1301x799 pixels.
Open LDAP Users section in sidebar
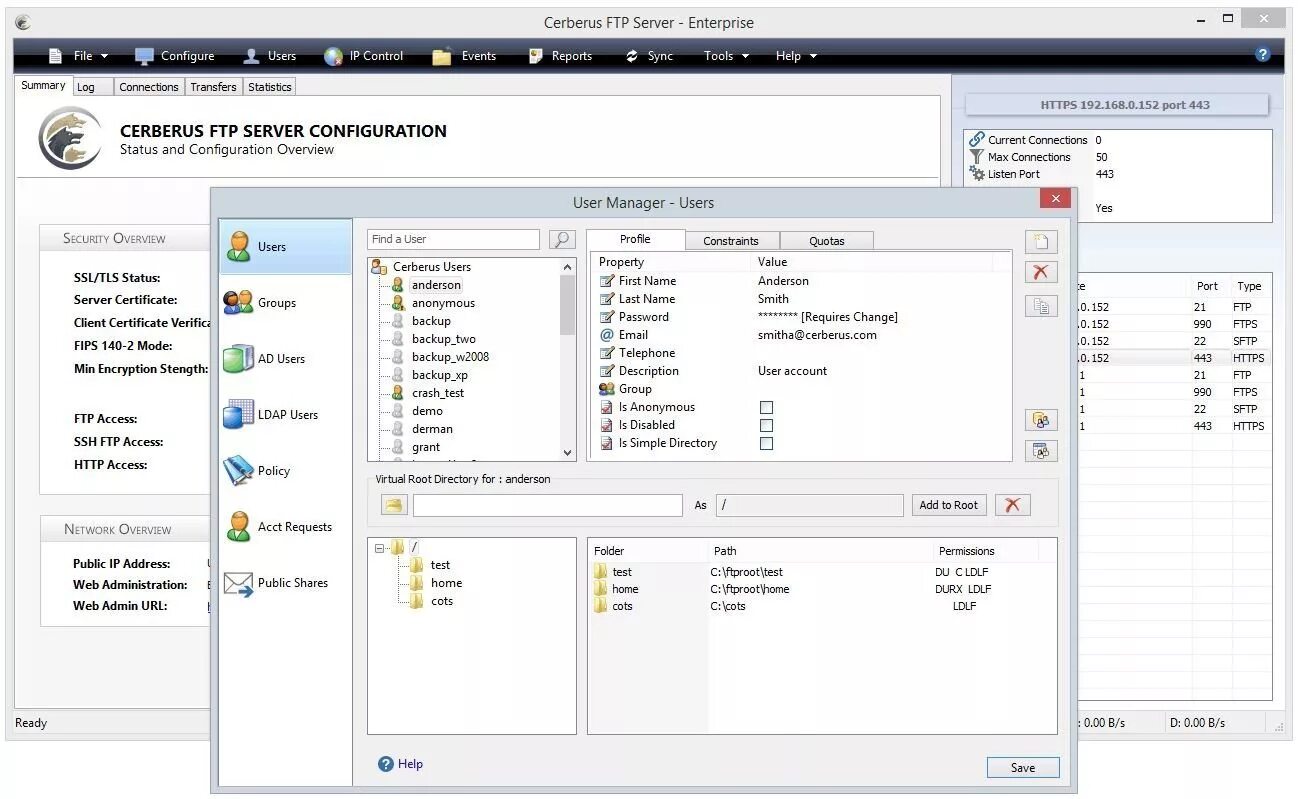pyautogui.click(x=286, y=415)
